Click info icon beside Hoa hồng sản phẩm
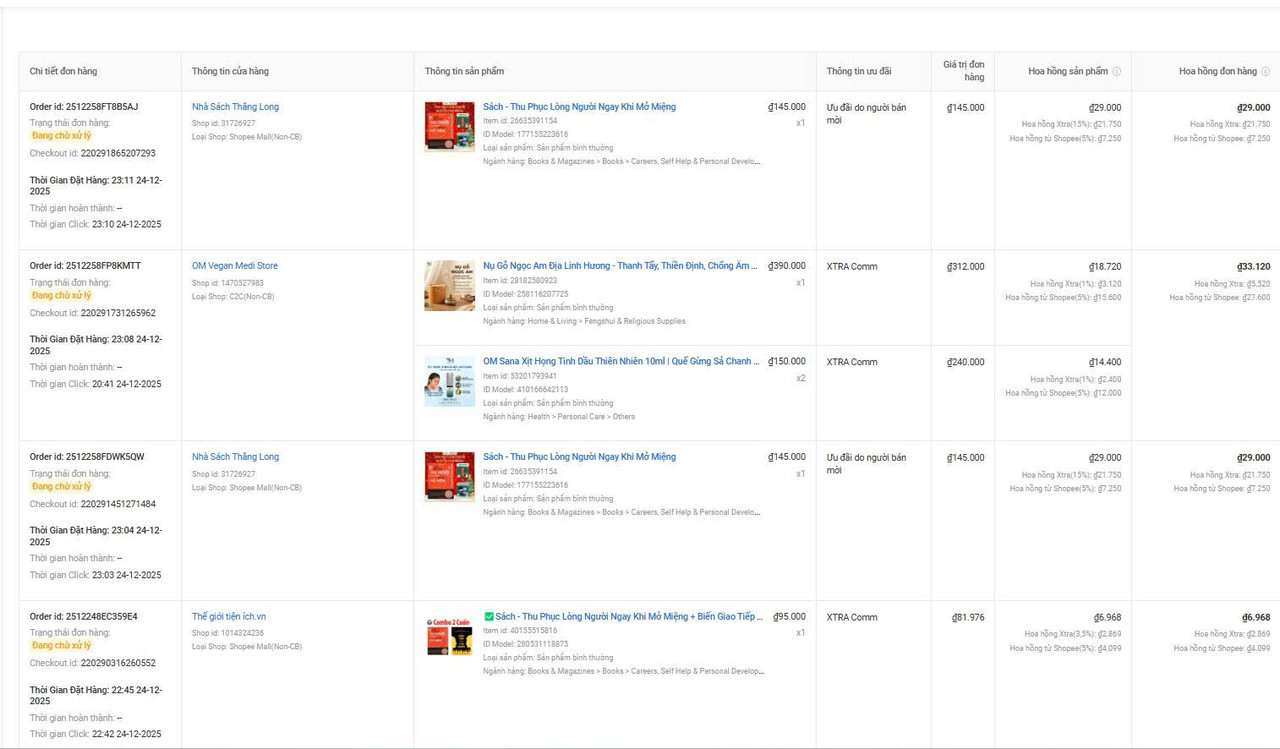The width and height of the screenshot is (1280, 749). (x=1117, y=72)
